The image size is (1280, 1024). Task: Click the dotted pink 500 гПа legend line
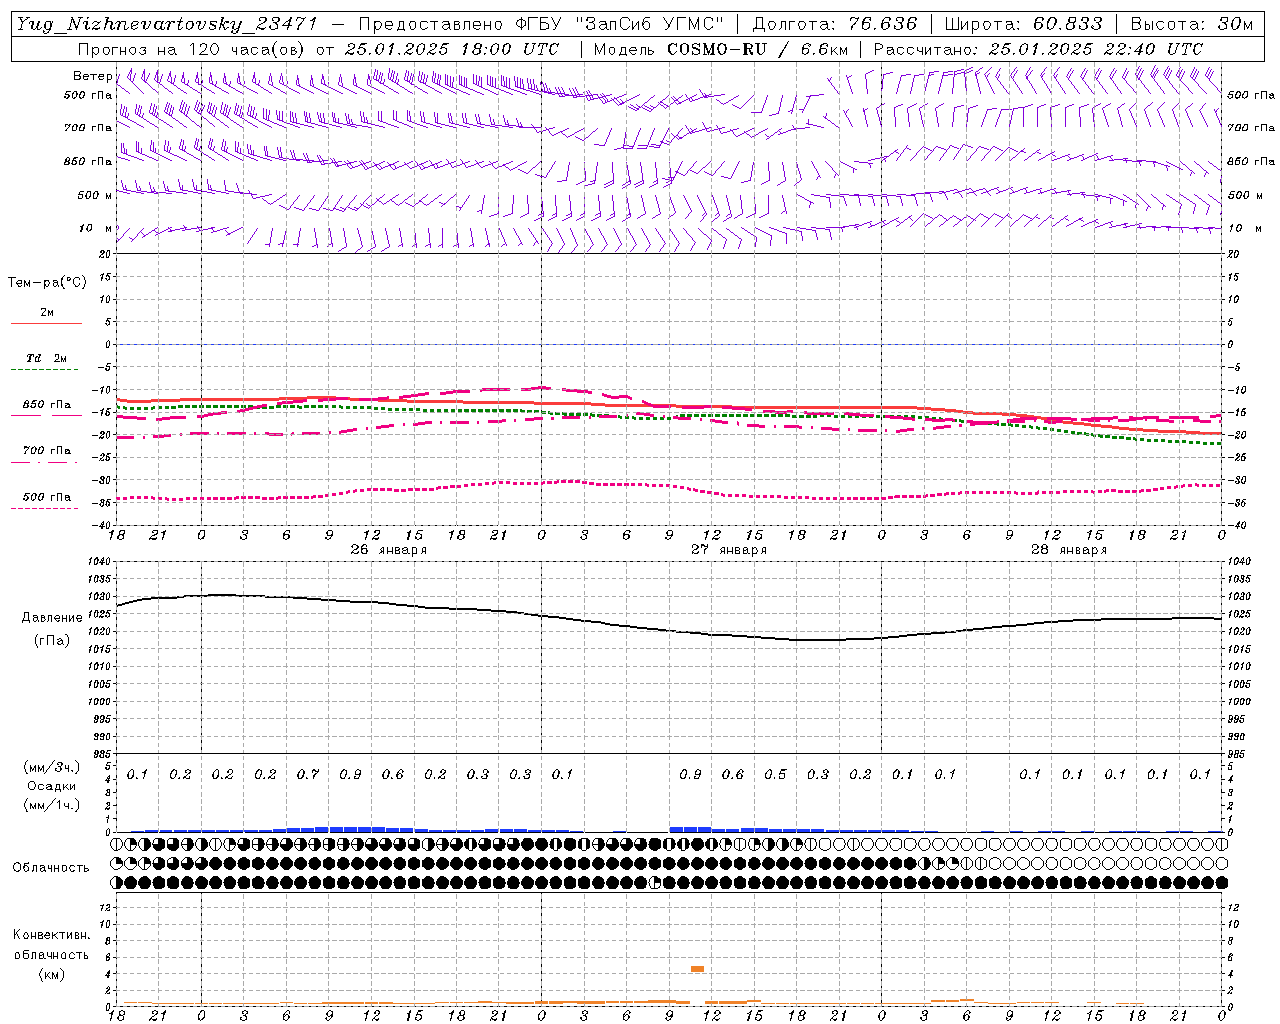pyautogui.click(x=46, y=507)
